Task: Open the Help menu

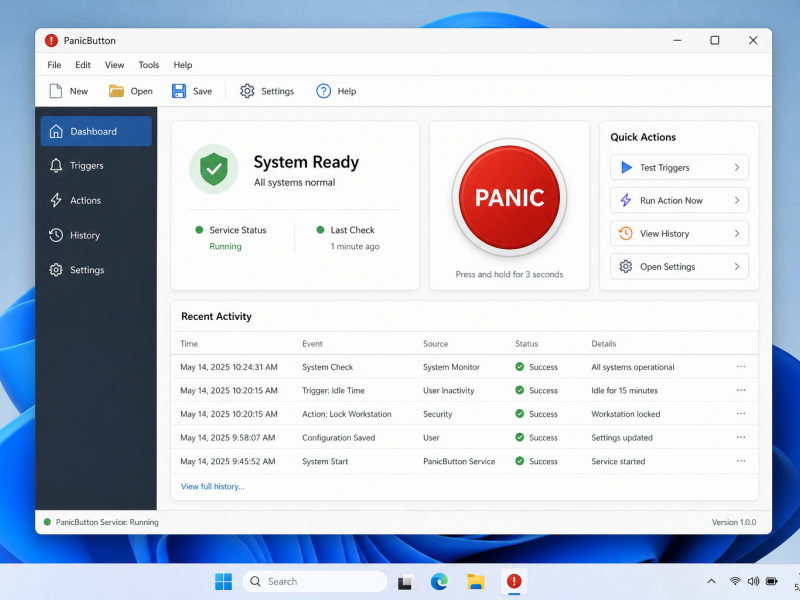Action: 183,65
